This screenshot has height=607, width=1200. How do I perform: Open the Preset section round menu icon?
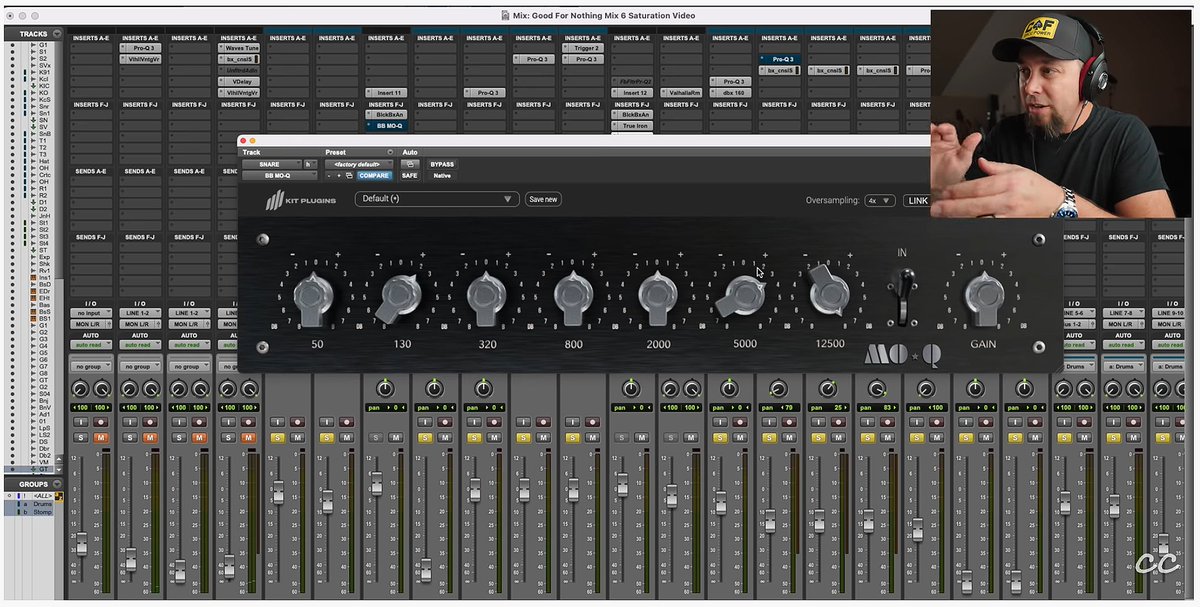(x=390, y=153)
